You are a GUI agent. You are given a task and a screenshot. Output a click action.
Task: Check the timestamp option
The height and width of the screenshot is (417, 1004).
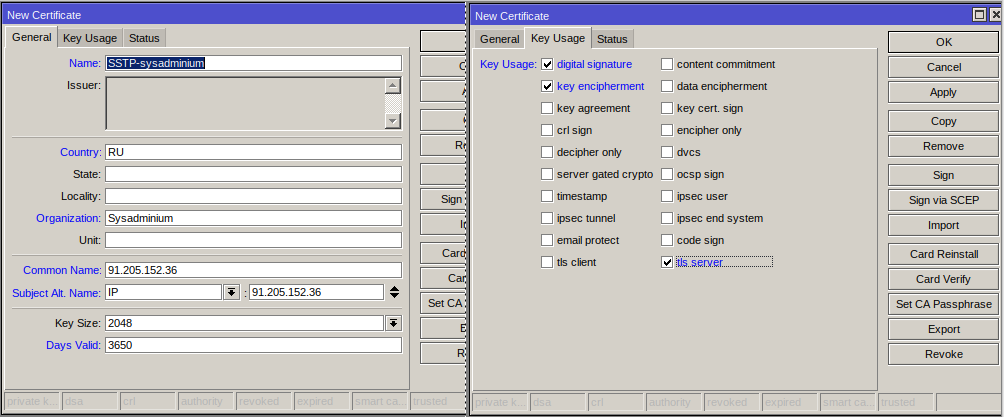547,196
